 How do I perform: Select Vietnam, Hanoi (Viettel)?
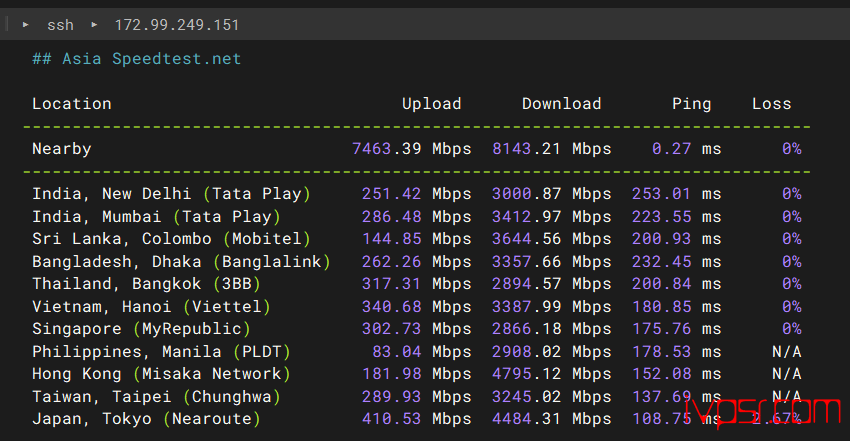[151, 307]
